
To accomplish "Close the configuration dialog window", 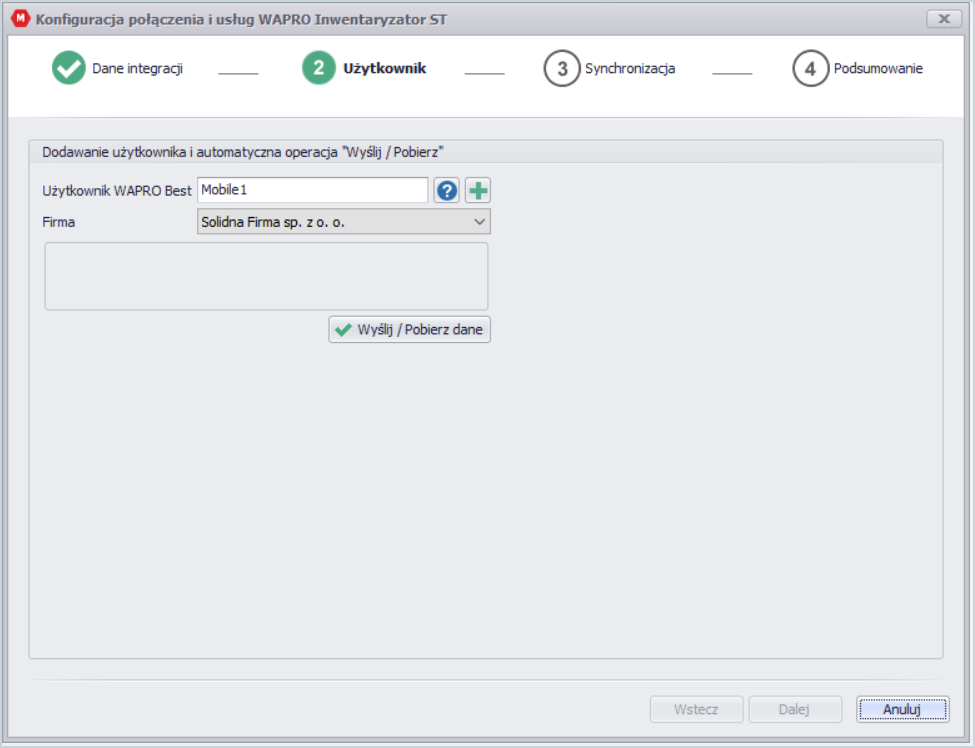I will 944,19.
